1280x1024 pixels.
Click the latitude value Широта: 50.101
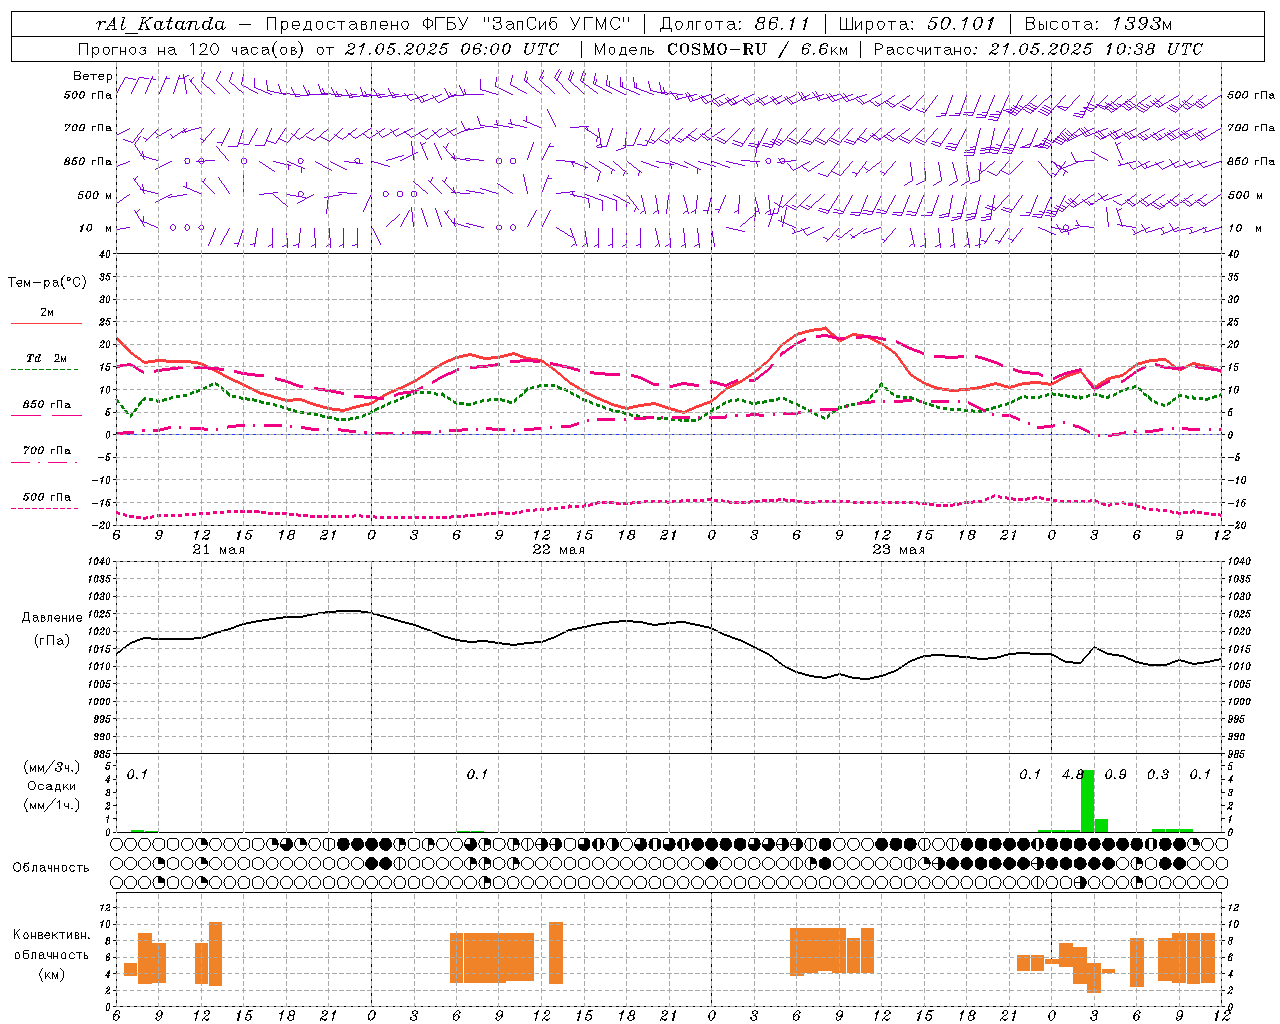pos(917,24)
